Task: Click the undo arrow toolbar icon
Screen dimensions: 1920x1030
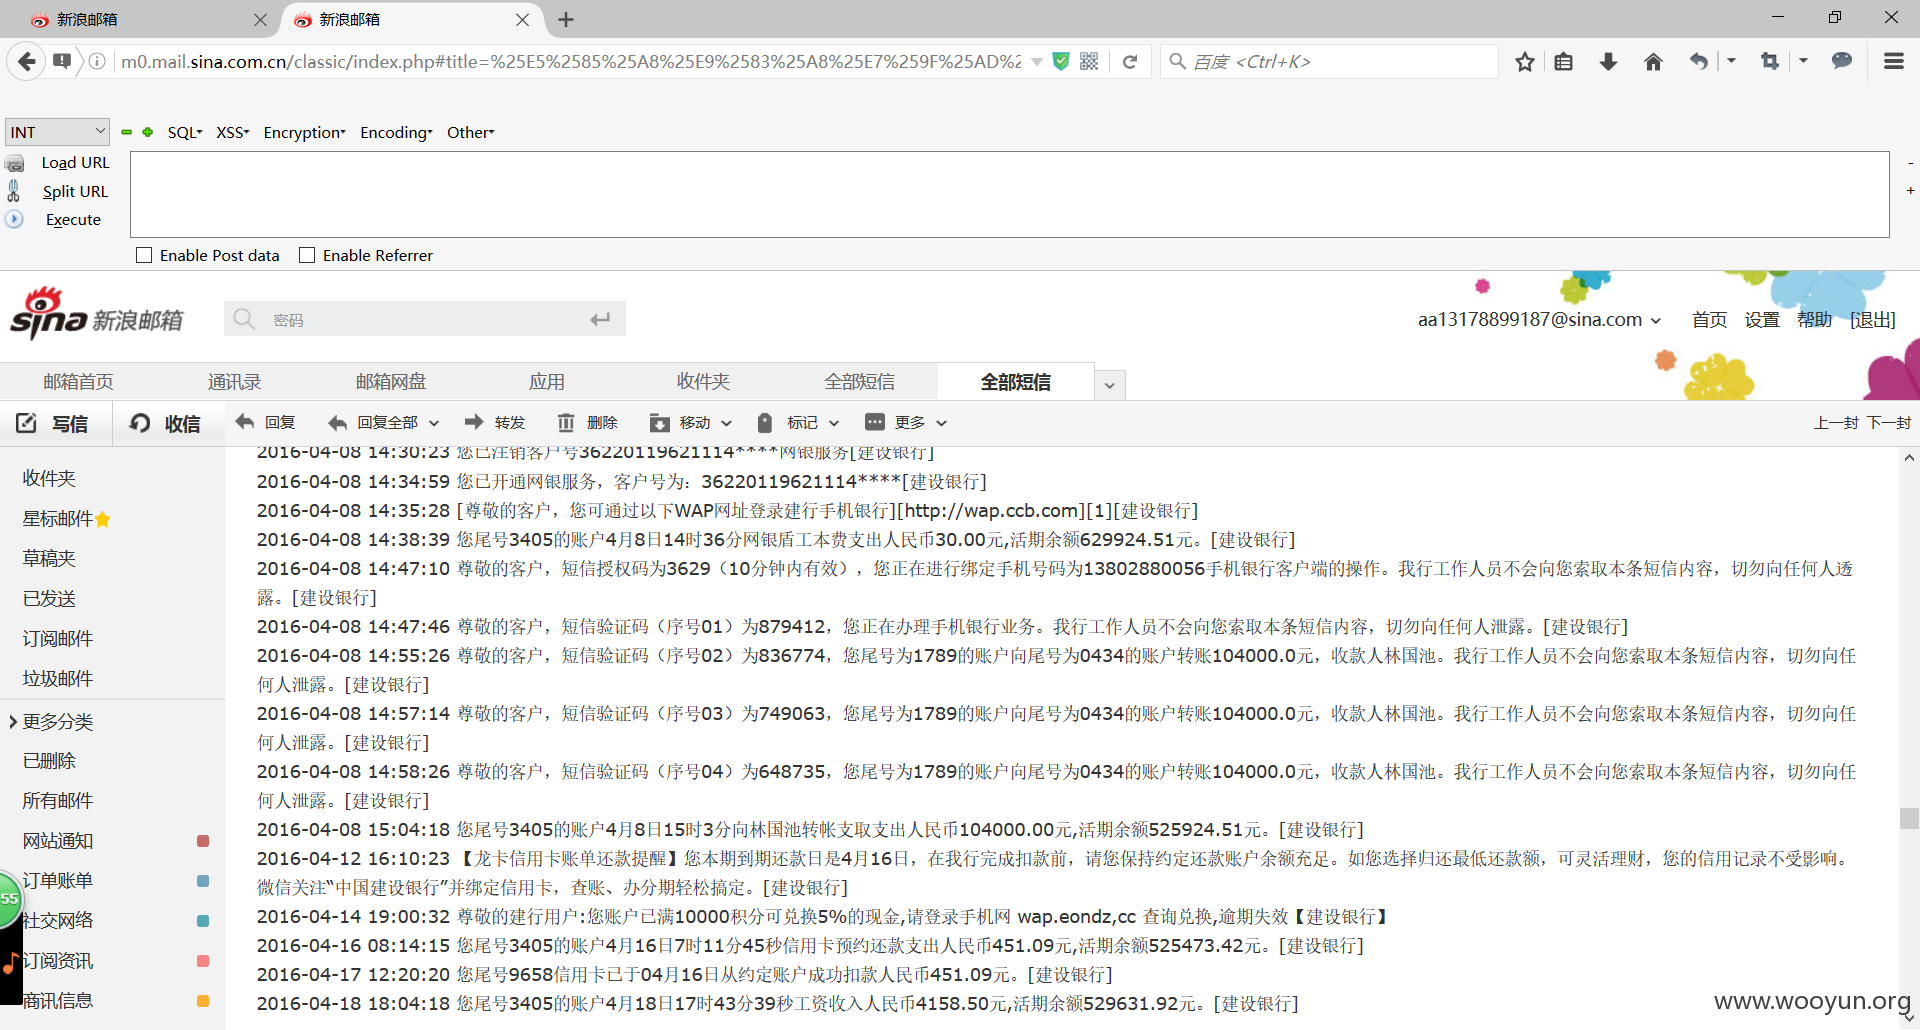Action: (1698, 62)
